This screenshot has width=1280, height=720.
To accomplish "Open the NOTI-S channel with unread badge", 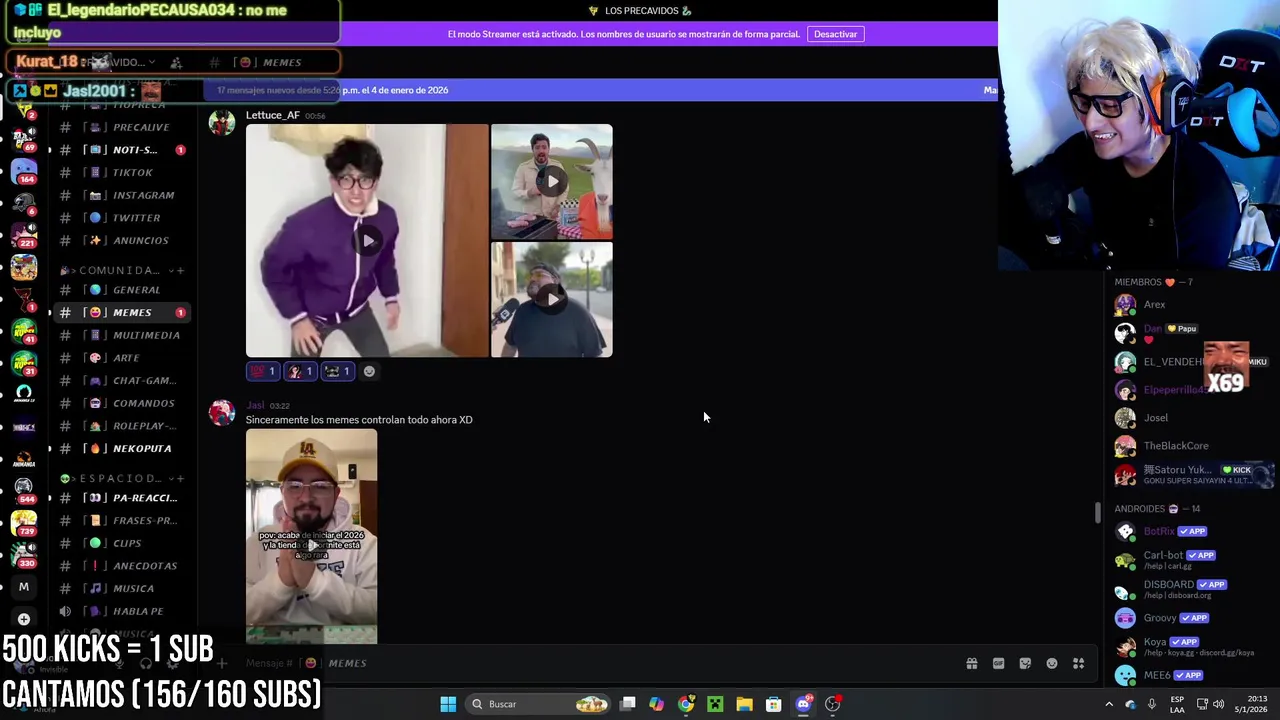I will (122, 150).
